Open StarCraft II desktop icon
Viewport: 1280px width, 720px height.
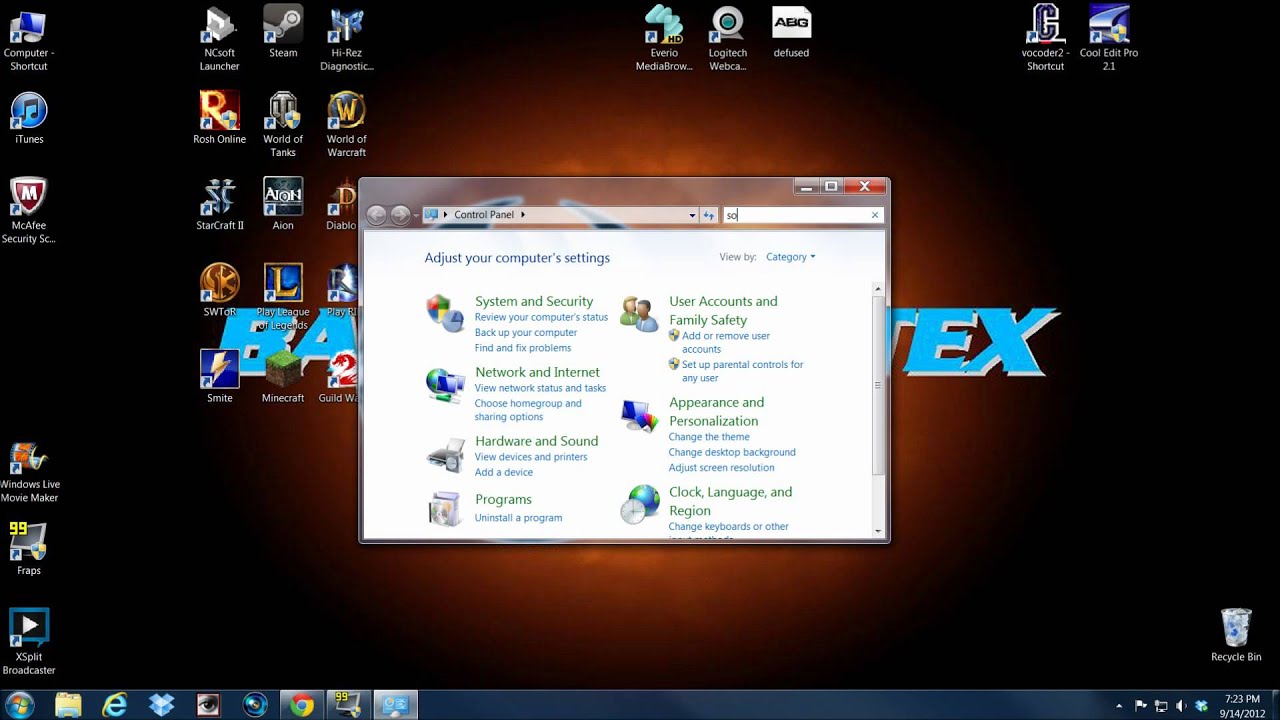click(219, 204)
